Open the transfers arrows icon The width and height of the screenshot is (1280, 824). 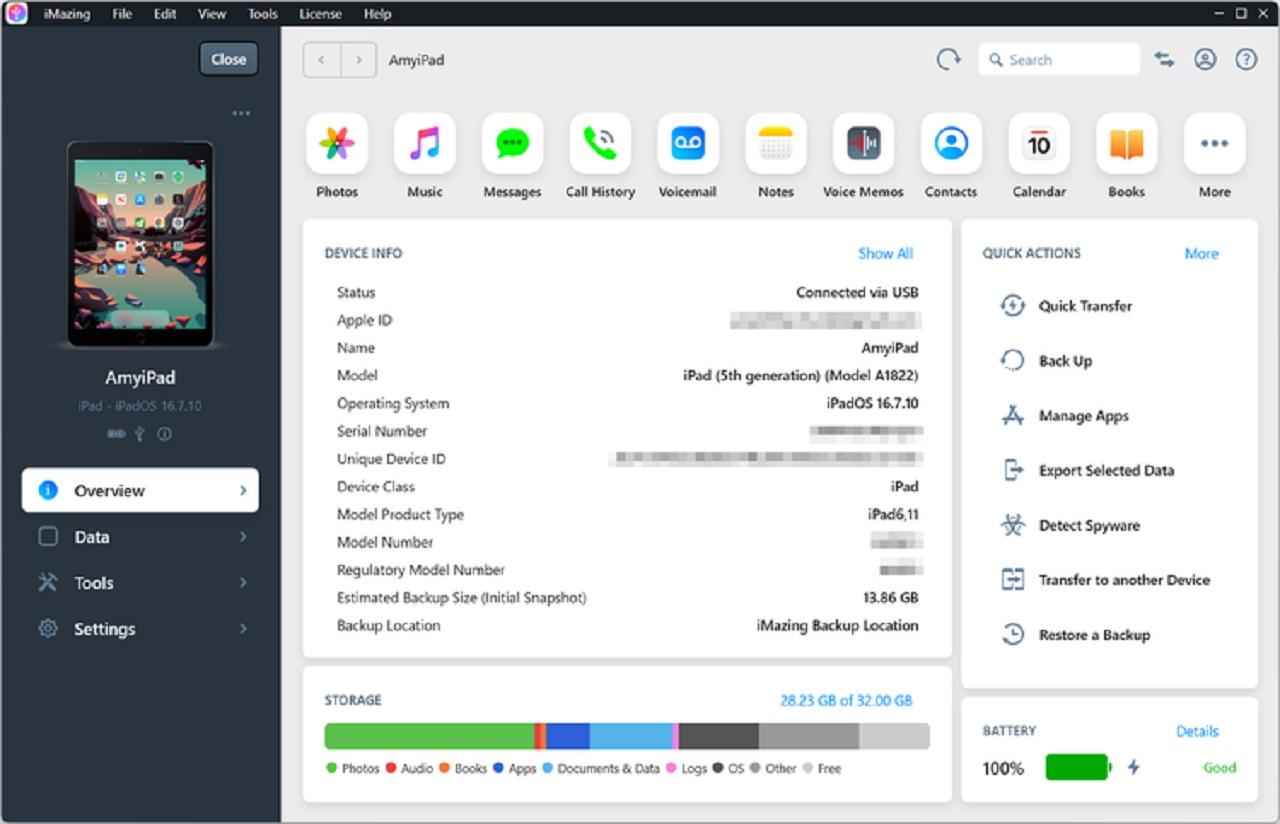(1164, 60)
